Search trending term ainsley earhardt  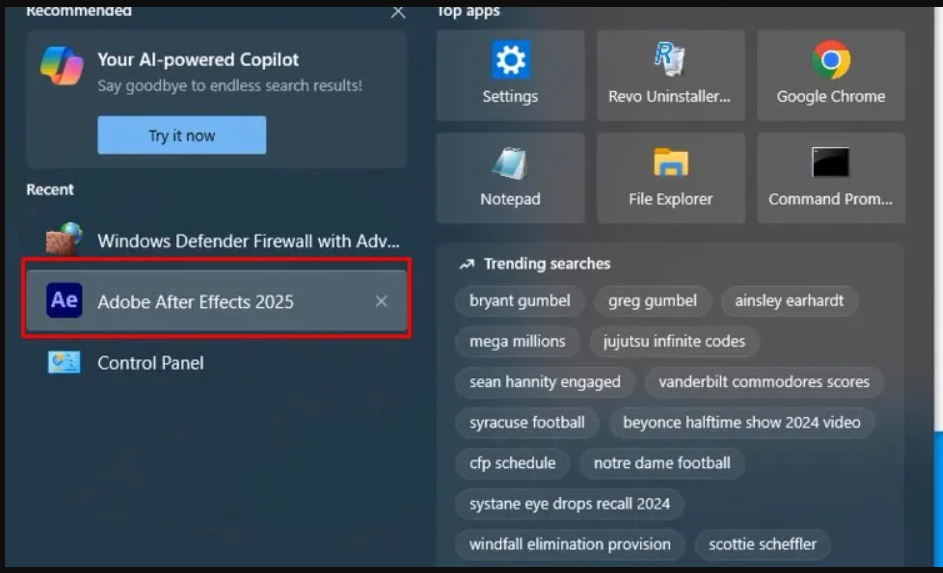pyautogui.click(x=789, y=301)
